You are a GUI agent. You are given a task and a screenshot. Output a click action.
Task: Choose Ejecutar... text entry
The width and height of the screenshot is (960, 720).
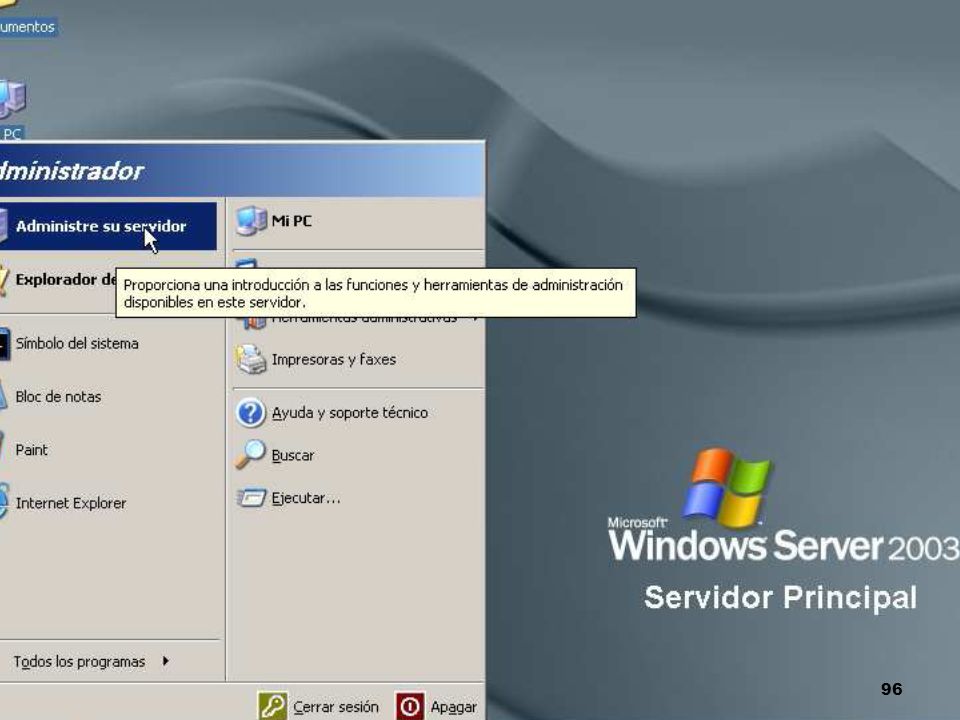tap(306, 498)
